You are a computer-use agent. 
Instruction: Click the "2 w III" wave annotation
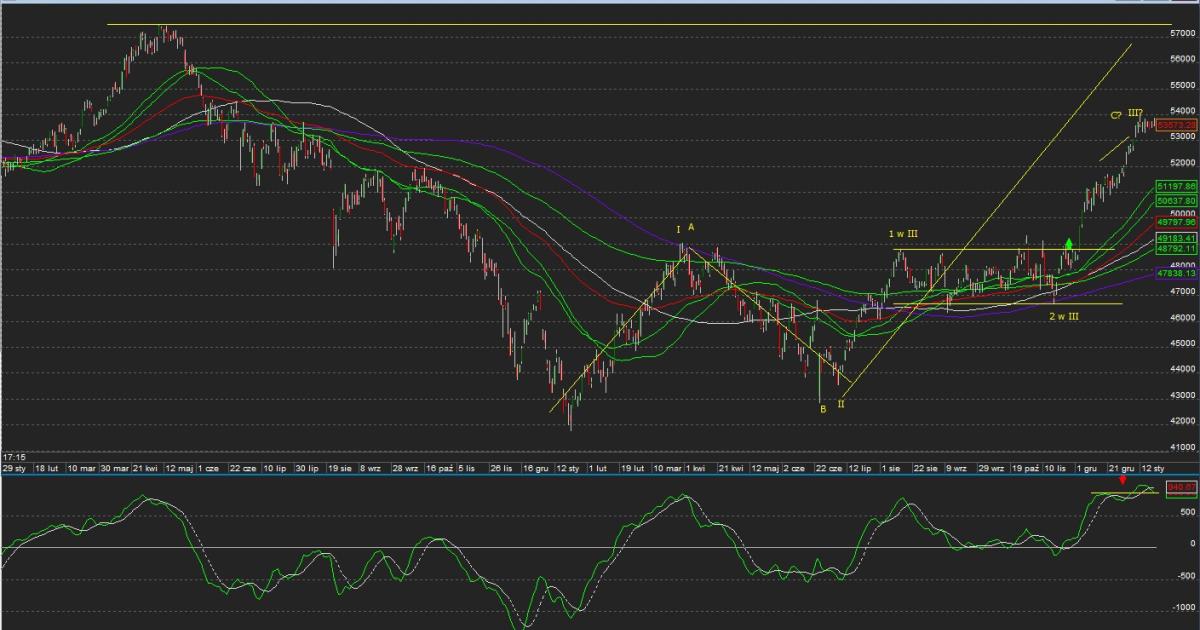pyautogui.click(x=1063, y=316)
